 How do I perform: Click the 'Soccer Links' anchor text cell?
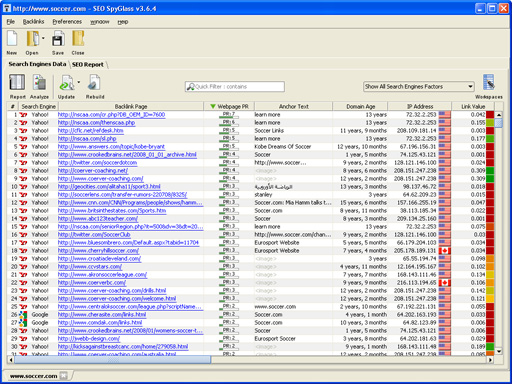pos(269,131)
